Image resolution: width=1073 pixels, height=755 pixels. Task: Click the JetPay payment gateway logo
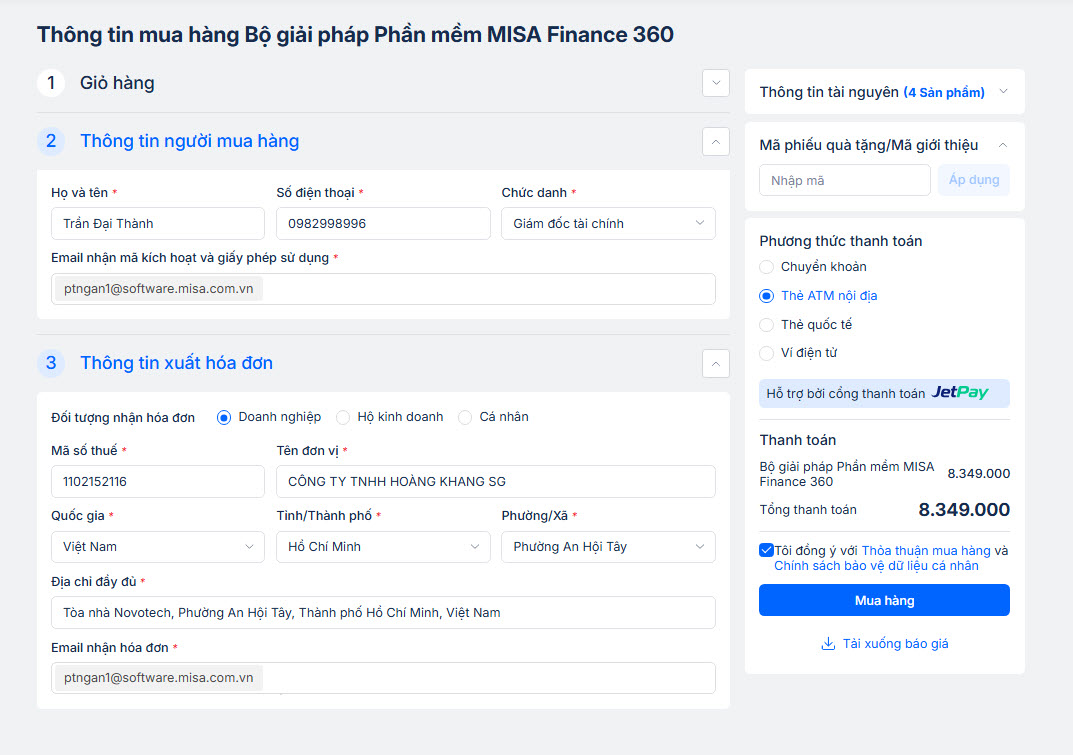click(x=959, y=393)
